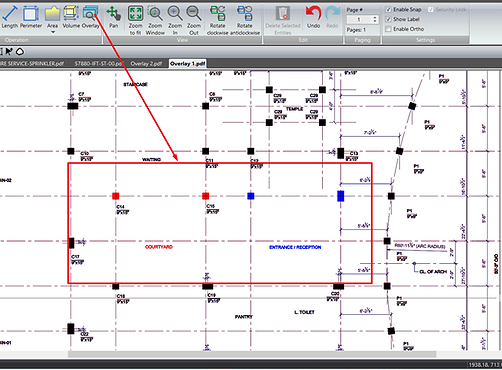Viewport: 502px width, 370px height.
Task: Click the Zoom Out icon
Action: (x=194, y=20)
